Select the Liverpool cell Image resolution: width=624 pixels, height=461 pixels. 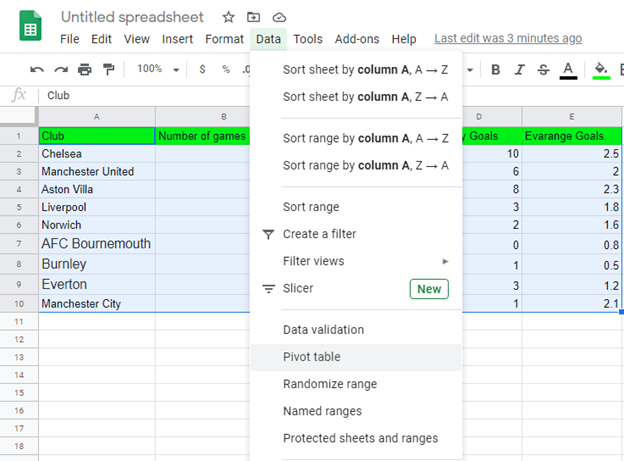point(97,207)
